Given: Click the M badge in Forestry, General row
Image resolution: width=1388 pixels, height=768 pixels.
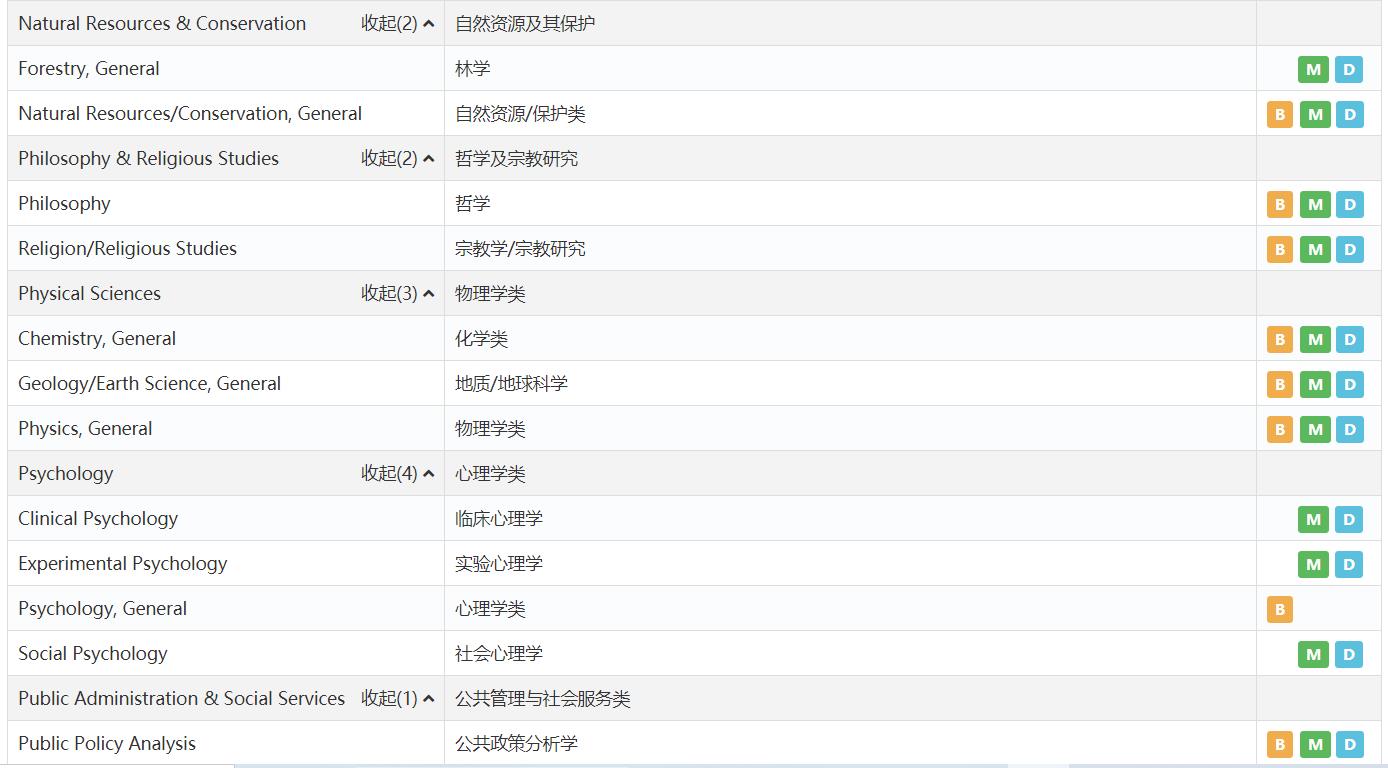Looking at the screenshot, I should coord(1314,69).
